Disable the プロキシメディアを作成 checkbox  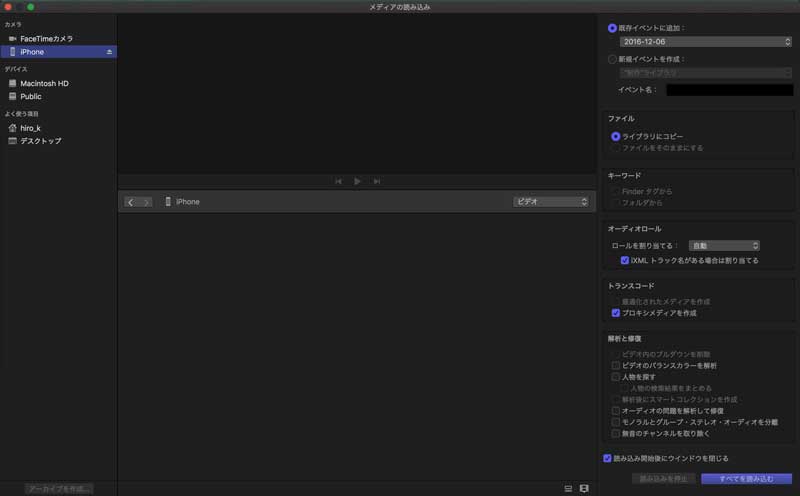(616, 313)
